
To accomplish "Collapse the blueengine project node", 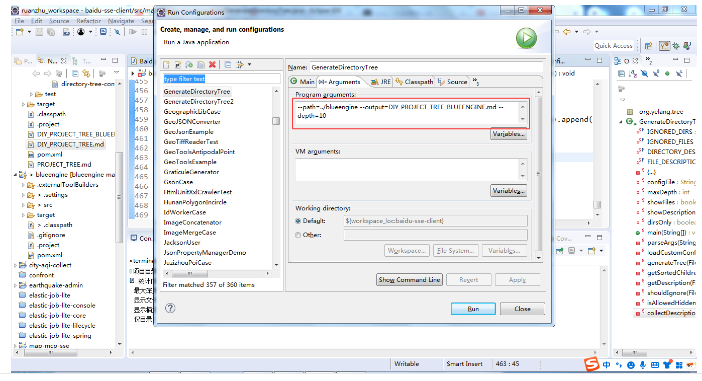I will click(16, 175).
